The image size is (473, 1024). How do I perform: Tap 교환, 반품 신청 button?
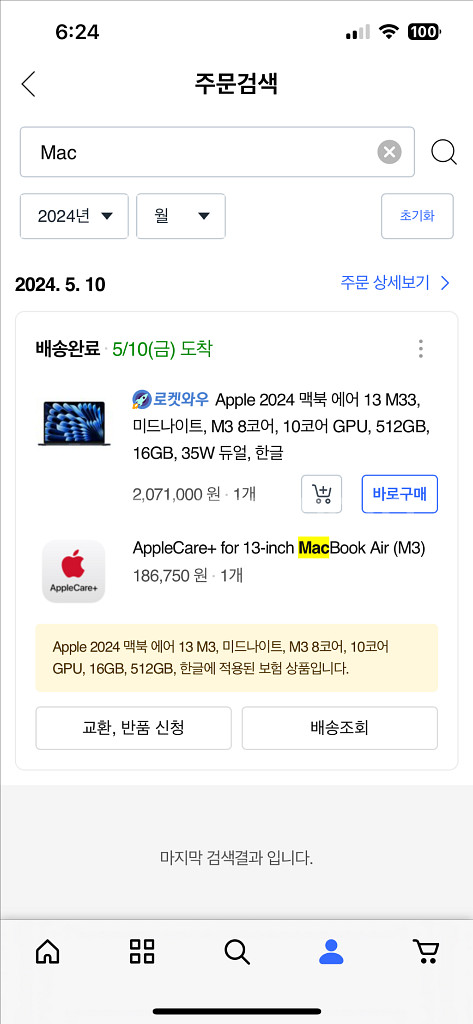[133, 728]
